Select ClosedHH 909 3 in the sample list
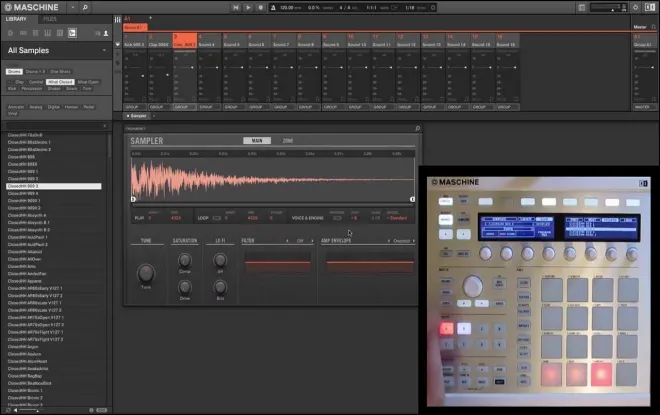Image resolution: width=660 pixels, height=415 pixels. click(53, 186)
